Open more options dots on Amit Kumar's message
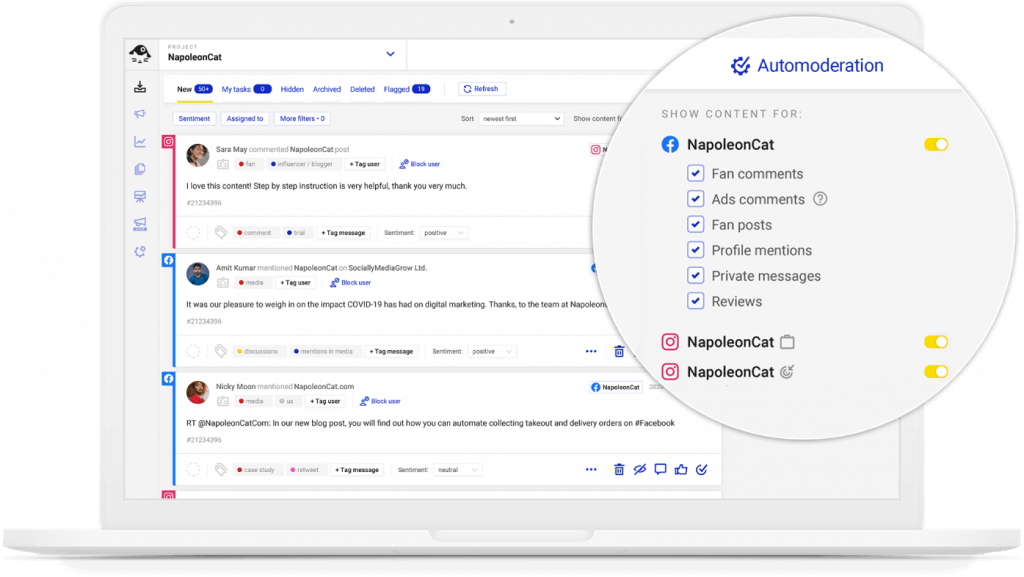This screenshot has height=577, width=1024. (591, 351)
